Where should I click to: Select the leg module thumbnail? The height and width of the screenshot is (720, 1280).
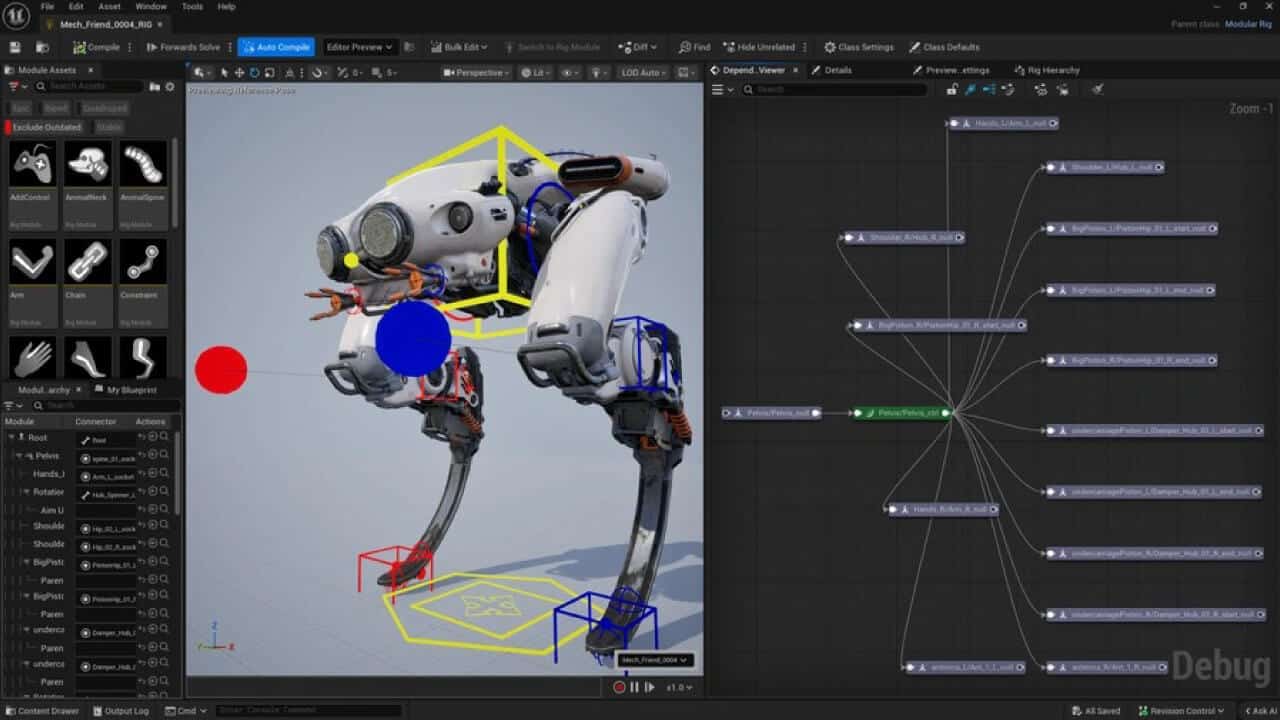(x=143, y=357)
